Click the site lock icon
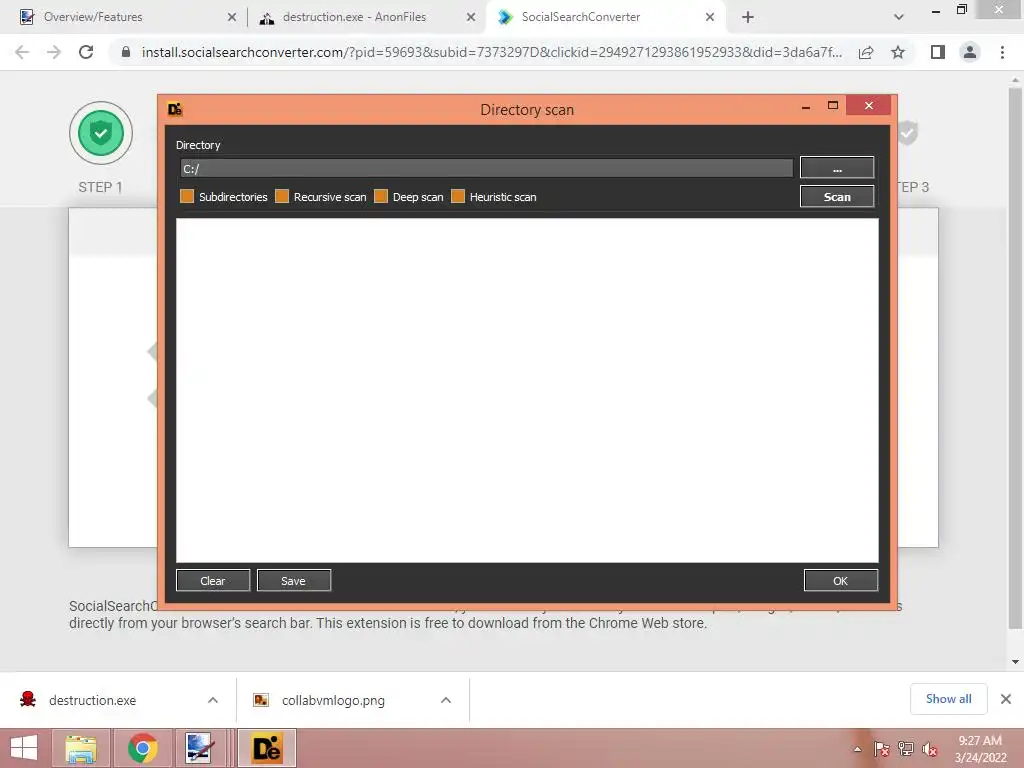Image resolution: width=1024 pixels, height=768 pixels. pyautogui.click(x=126, y=52)
